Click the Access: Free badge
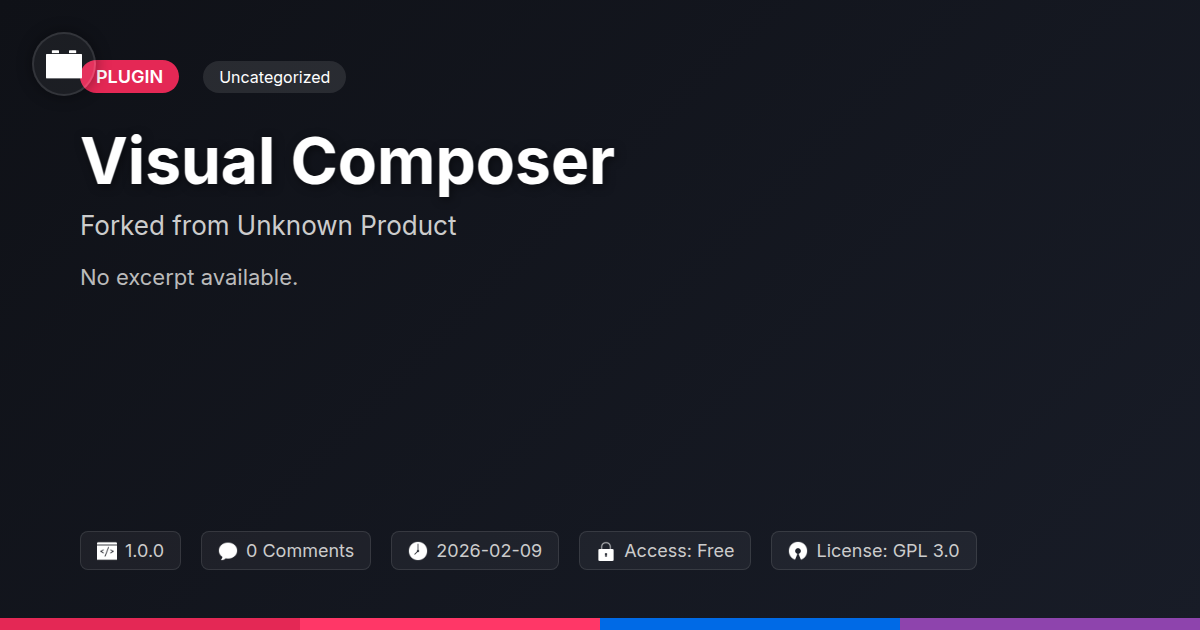Screen dimensions: 1200x630 click(665, 551)
